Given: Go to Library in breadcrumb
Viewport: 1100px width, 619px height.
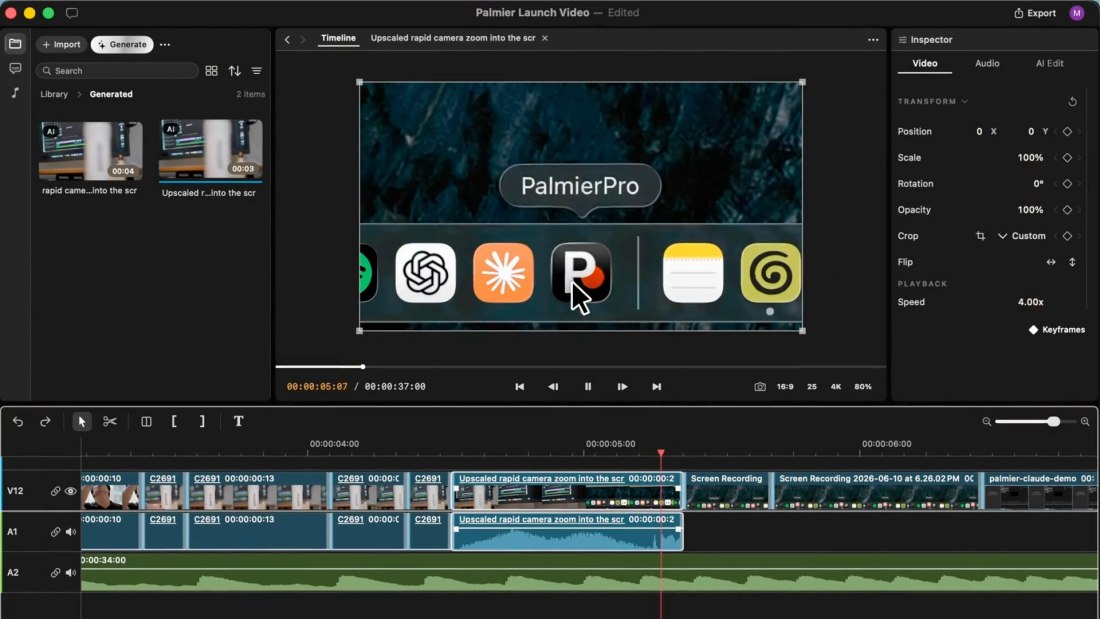Looking at the screenshot, I should (54, 94).
